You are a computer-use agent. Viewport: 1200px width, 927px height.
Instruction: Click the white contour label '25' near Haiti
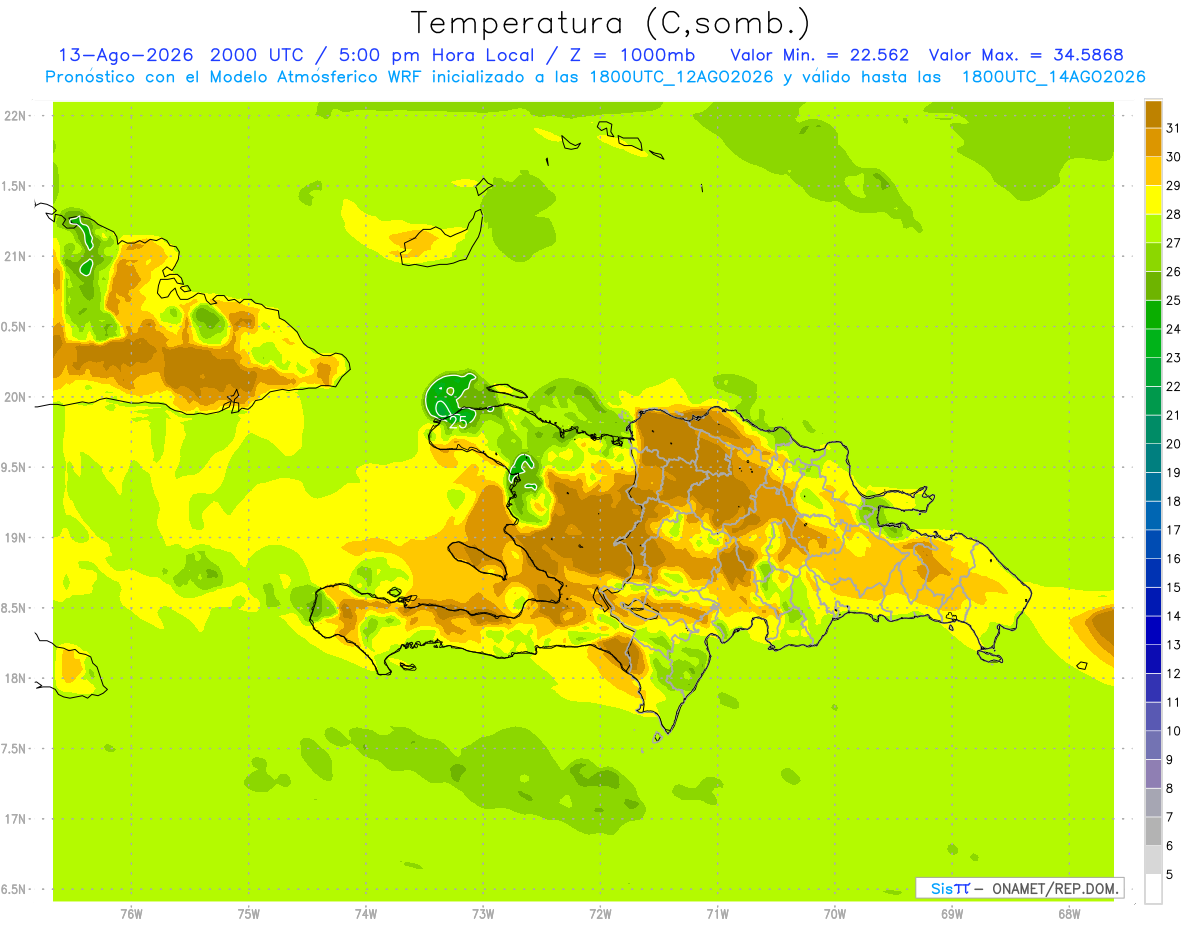point(459,421)
